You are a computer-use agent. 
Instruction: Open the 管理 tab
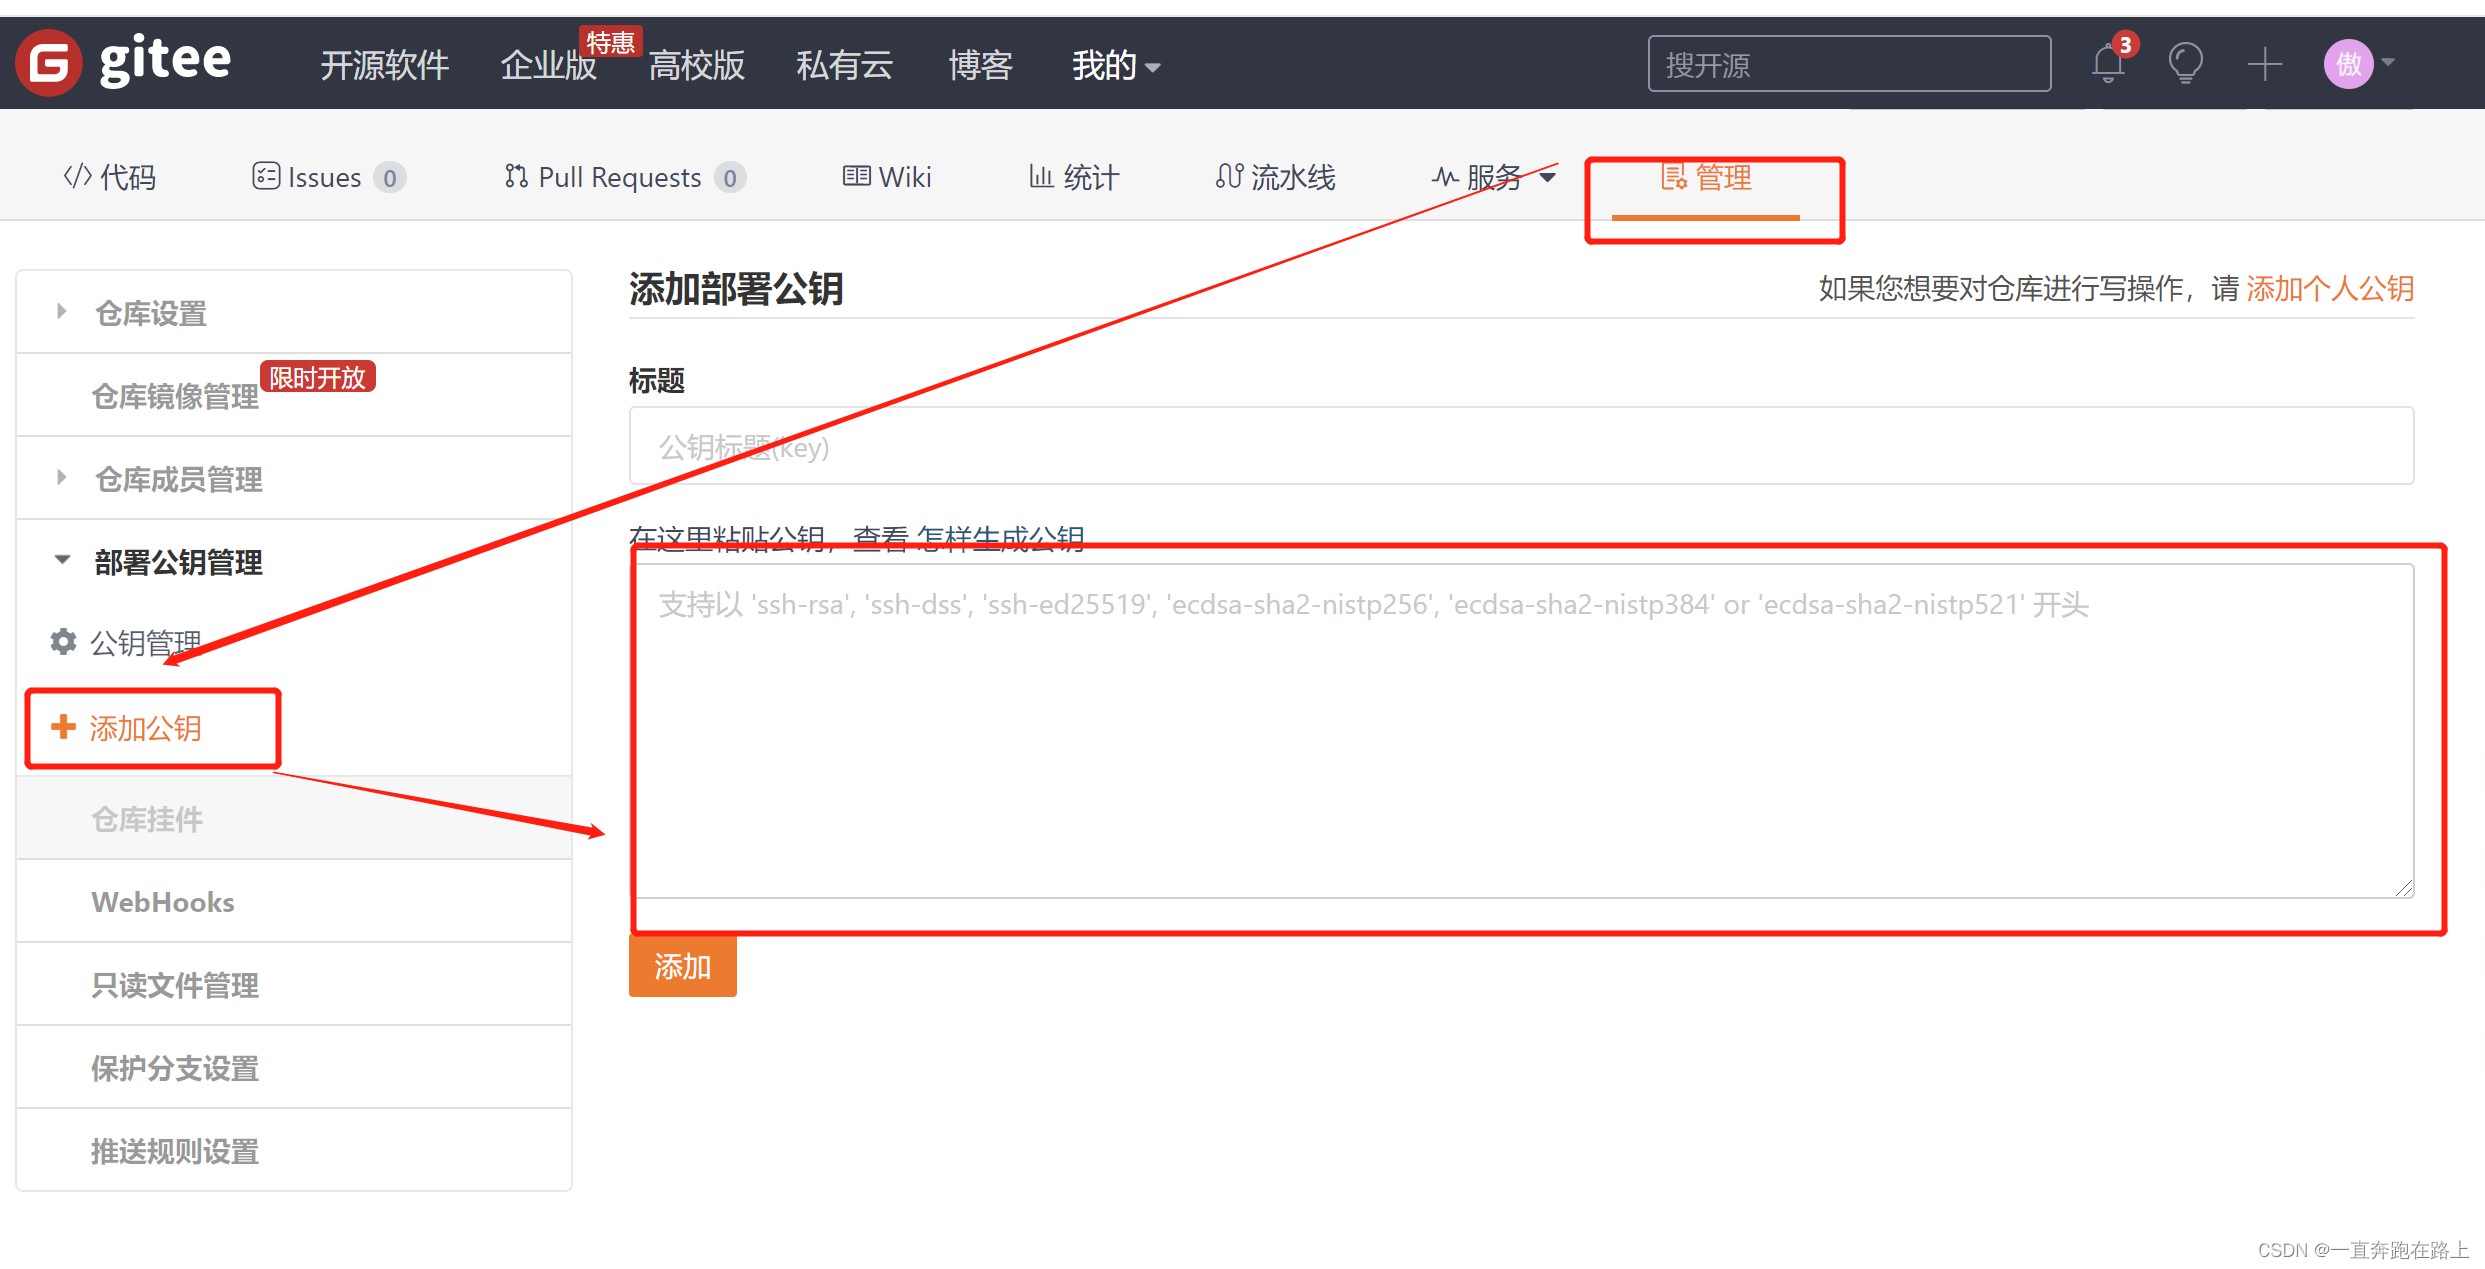click(x=1706, y=177)
